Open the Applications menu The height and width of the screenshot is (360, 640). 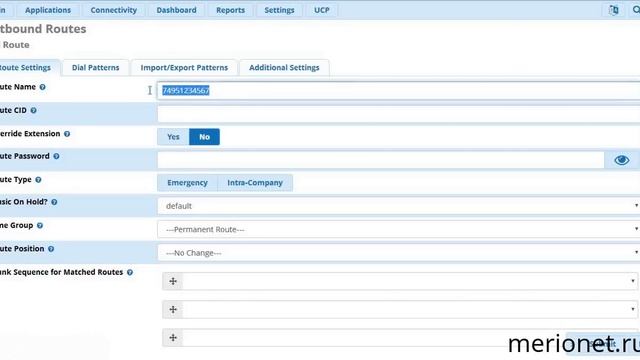tap(48, 10)
